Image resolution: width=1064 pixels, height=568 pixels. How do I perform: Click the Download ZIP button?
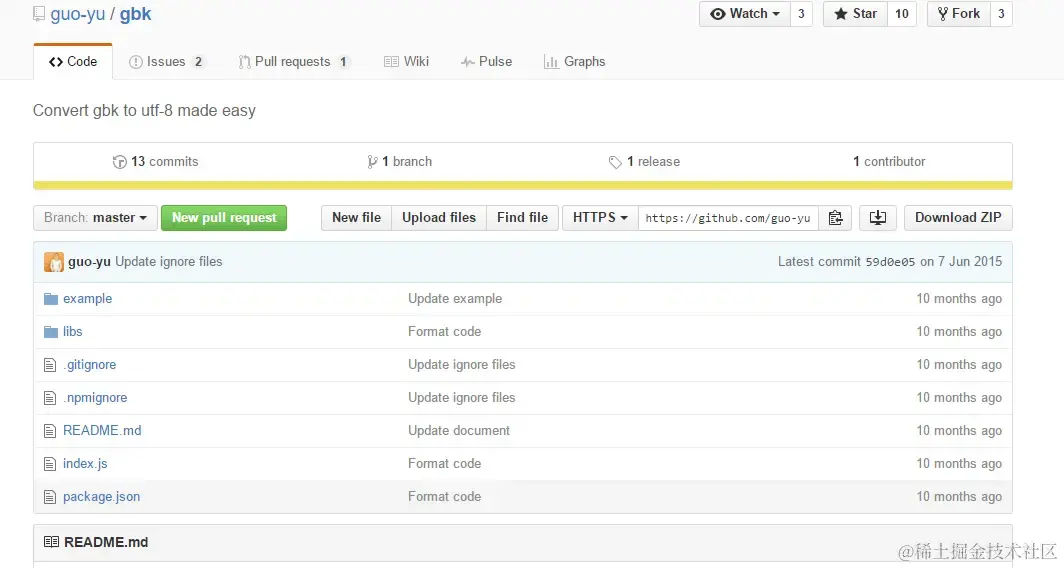point(958,218)
